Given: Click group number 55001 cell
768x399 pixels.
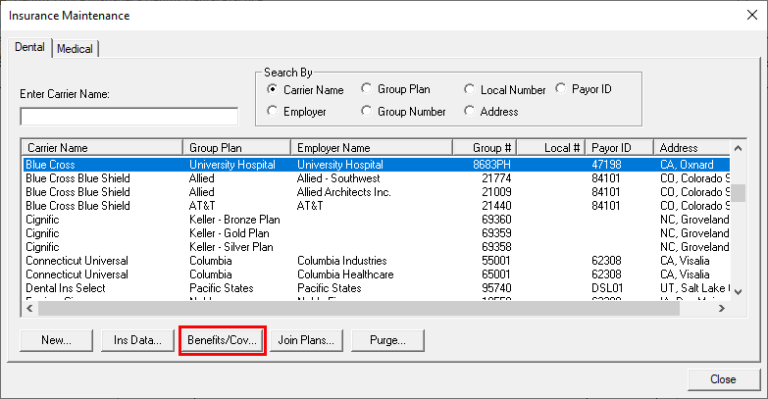Looking at the screenshot, I should click(x=496, y=260).
